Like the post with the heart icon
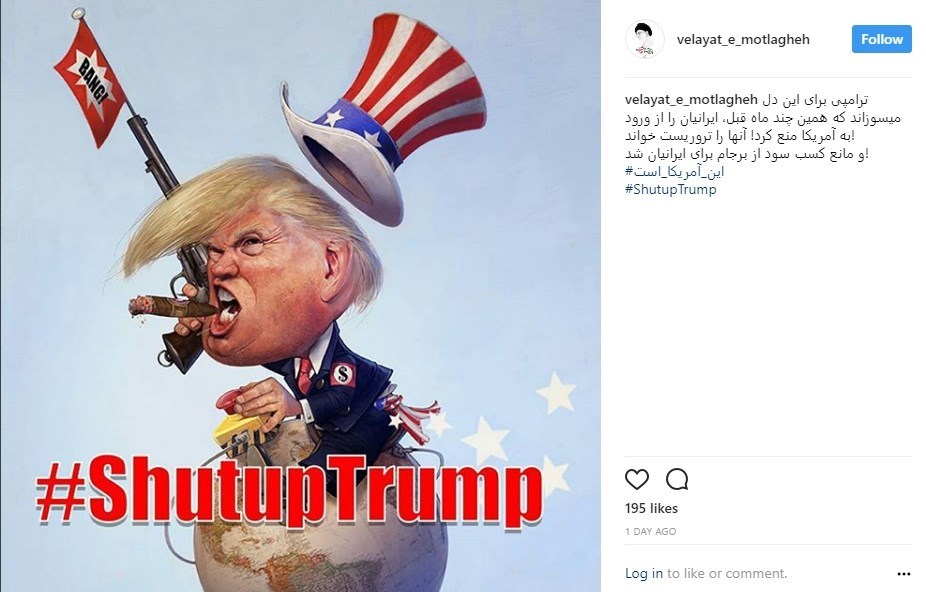Viewport: 926px width, 592px height. click(637, 479)
